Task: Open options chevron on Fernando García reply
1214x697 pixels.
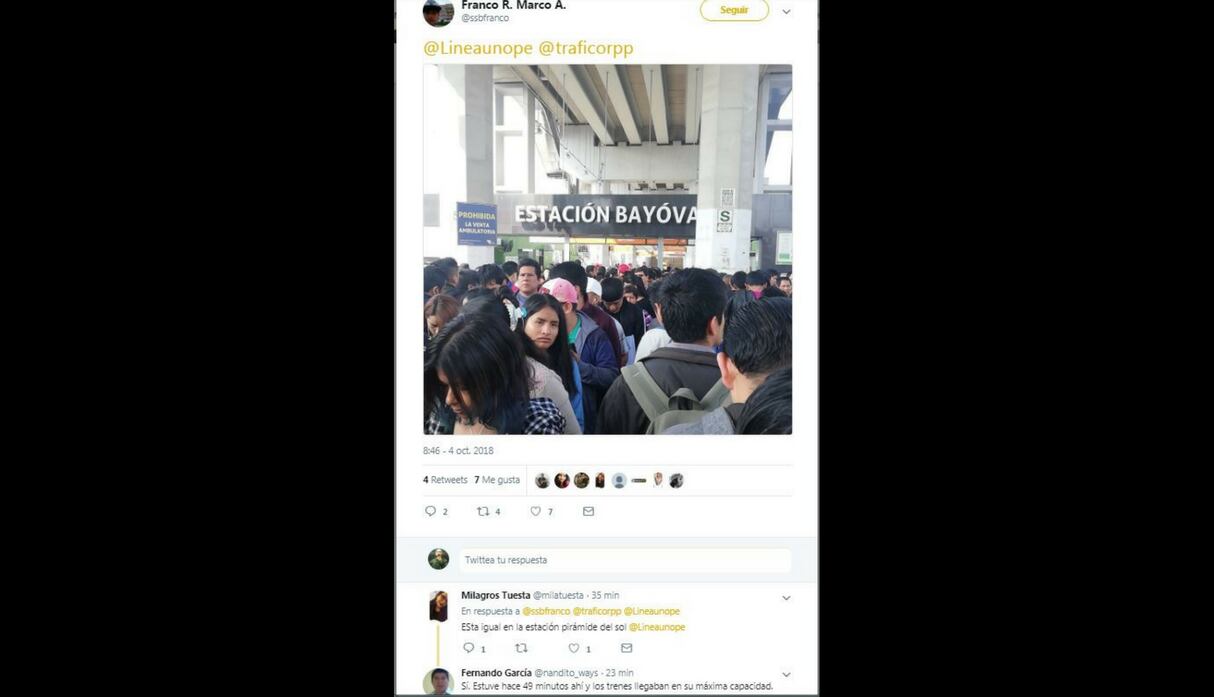Action: (786, 675)
